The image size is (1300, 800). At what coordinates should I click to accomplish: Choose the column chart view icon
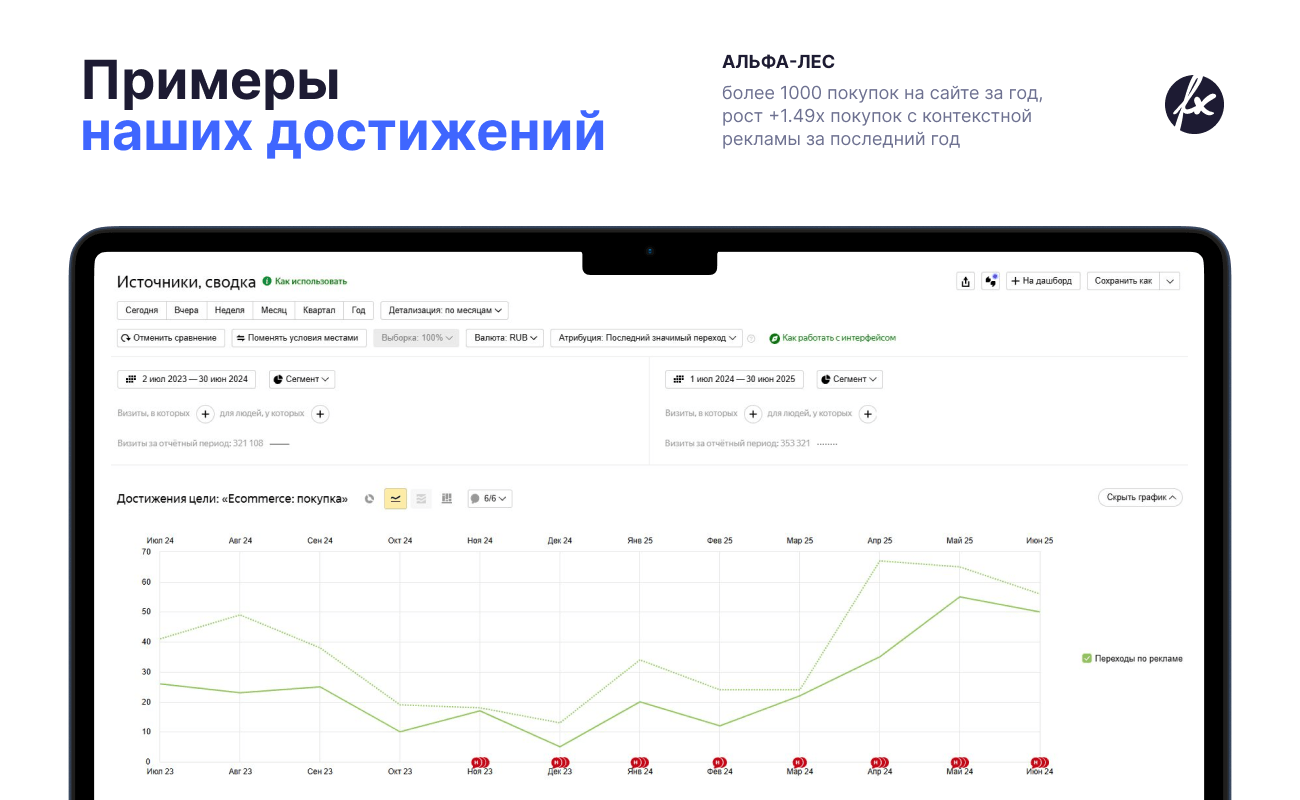pos(446,498)
